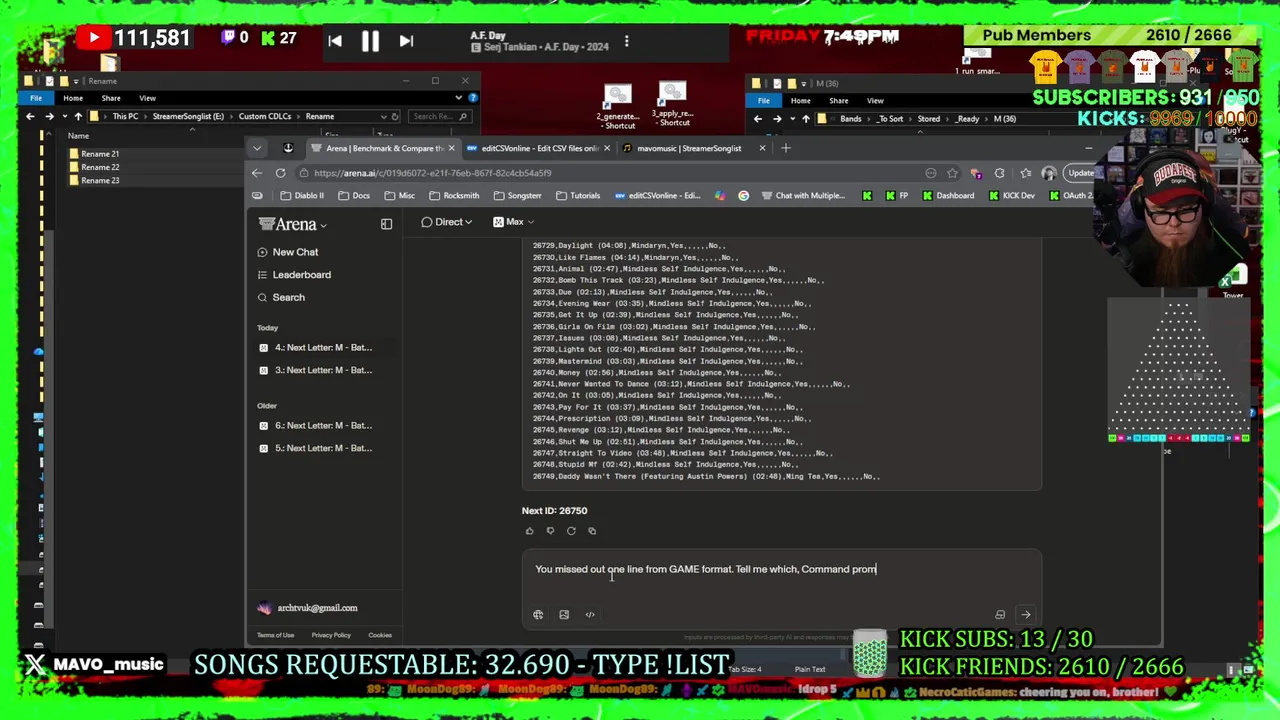Open the Songsterr bookmark folder
Viewport: 1280px width, 720px height.
pos(517,196)
